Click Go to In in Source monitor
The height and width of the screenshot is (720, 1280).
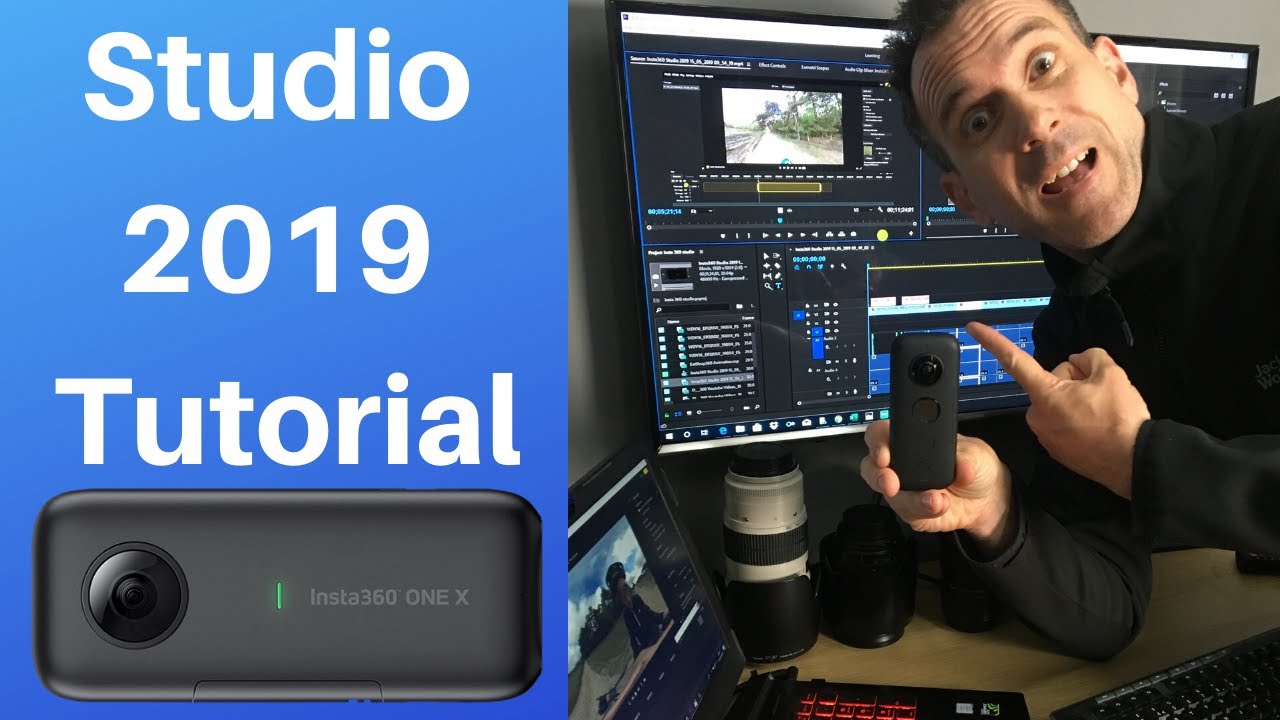[765, 235]
